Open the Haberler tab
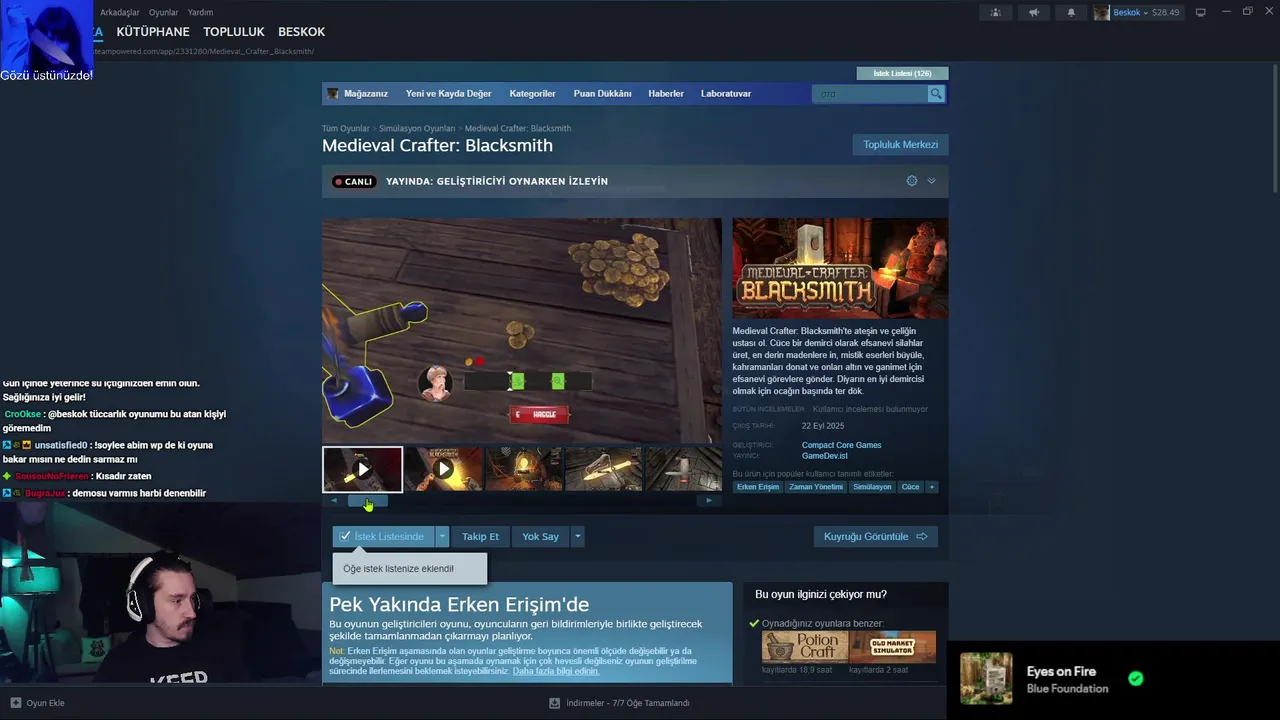 point(666,94)
